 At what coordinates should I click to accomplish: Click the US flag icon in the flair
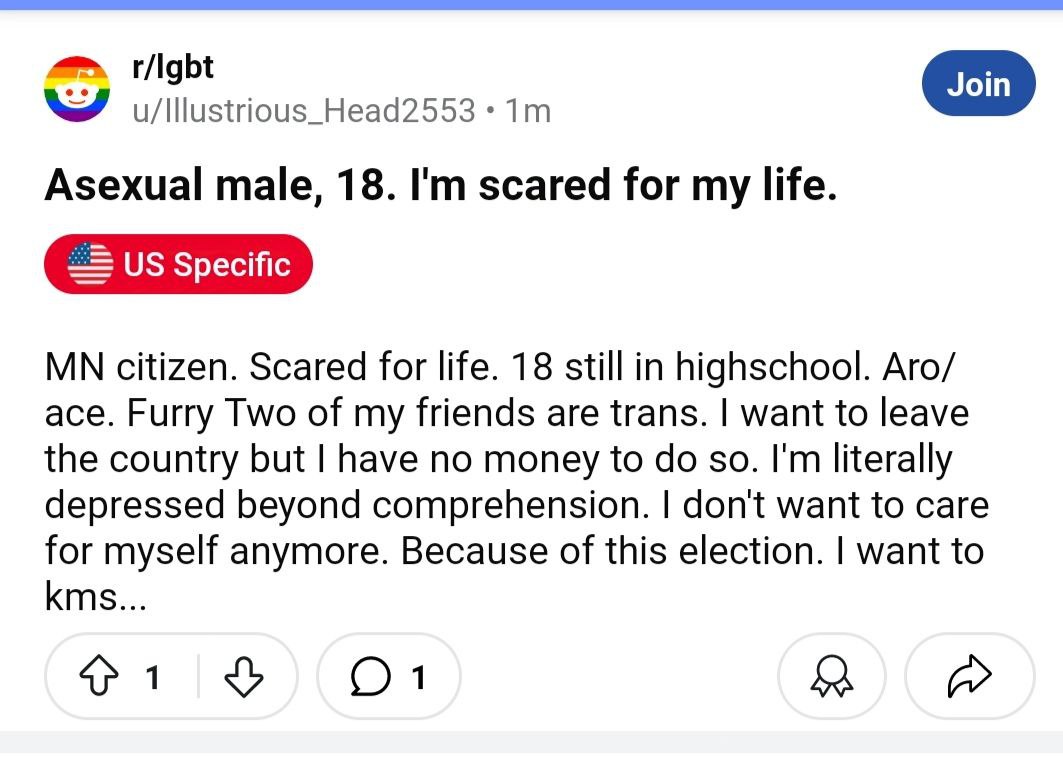90,264
